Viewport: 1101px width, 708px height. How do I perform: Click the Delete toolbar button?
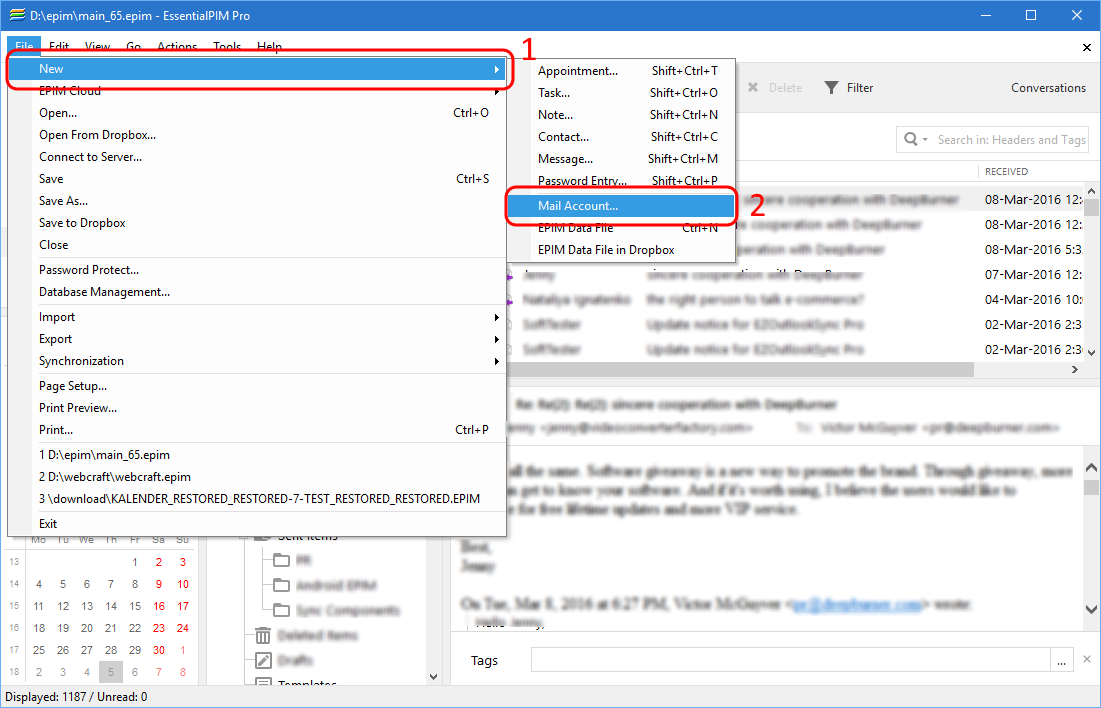click(774, 88)
